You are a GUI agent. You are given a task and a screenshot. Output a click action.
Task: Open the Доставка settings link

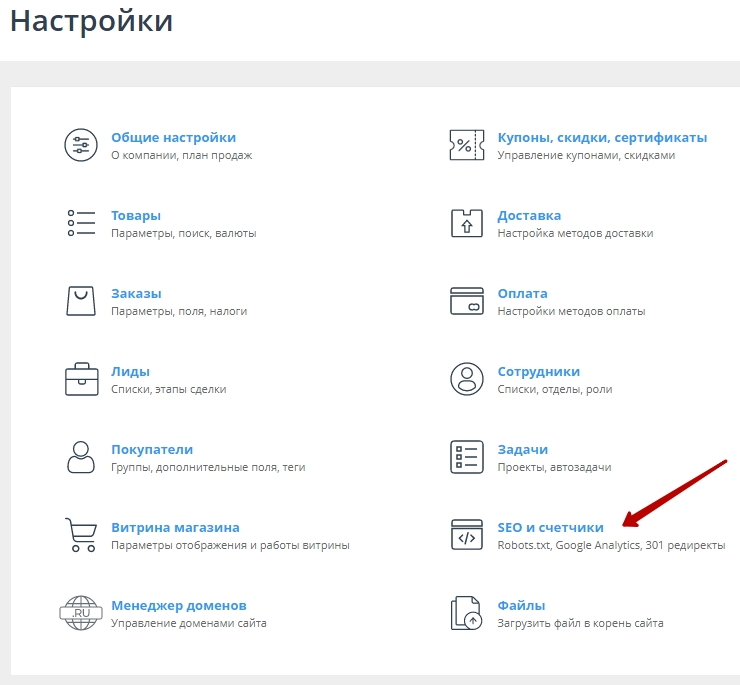pos(529,215)
